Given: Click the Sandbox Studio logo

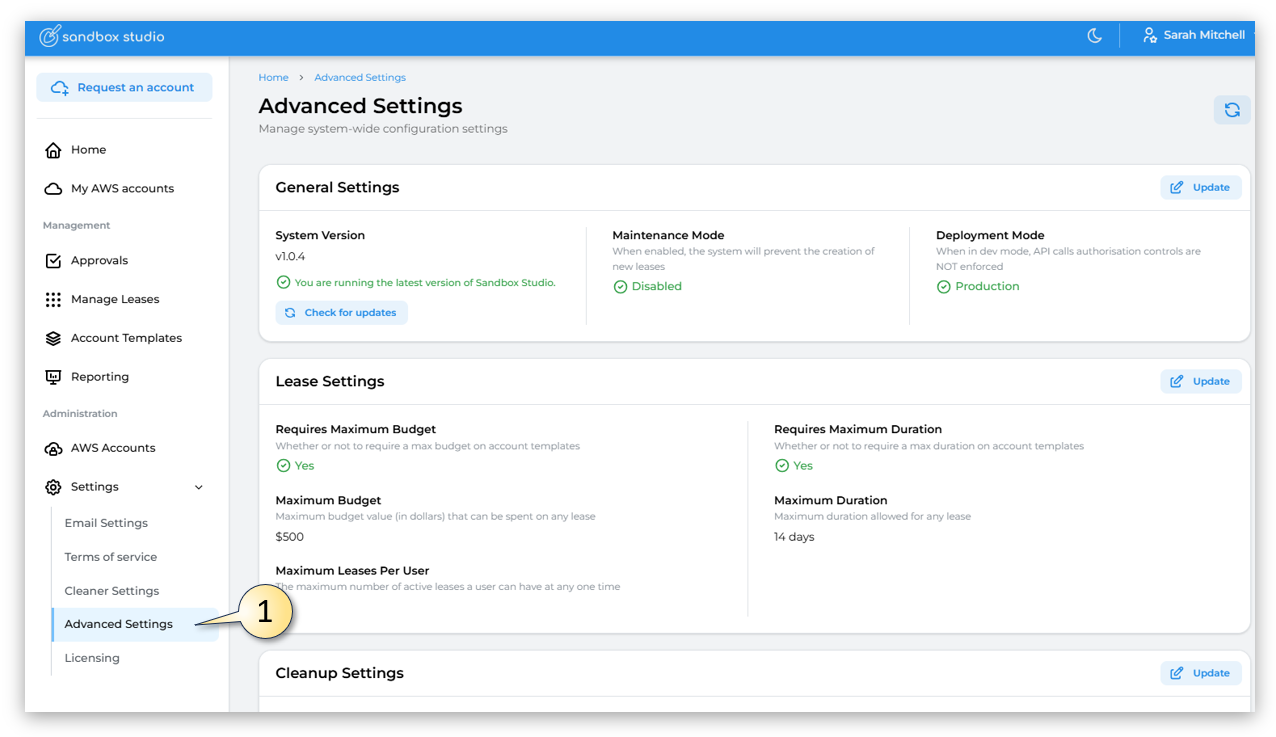Looking at the screenshot, I should [x=102, y=37].
